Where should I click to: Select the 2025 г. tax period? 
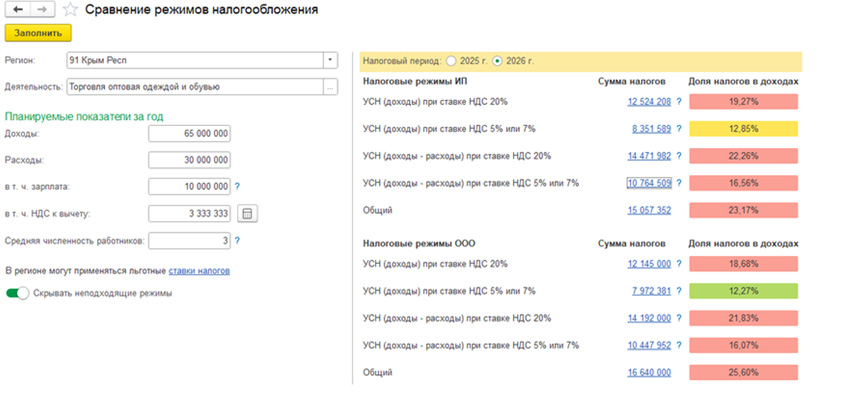tap(451, 61)
